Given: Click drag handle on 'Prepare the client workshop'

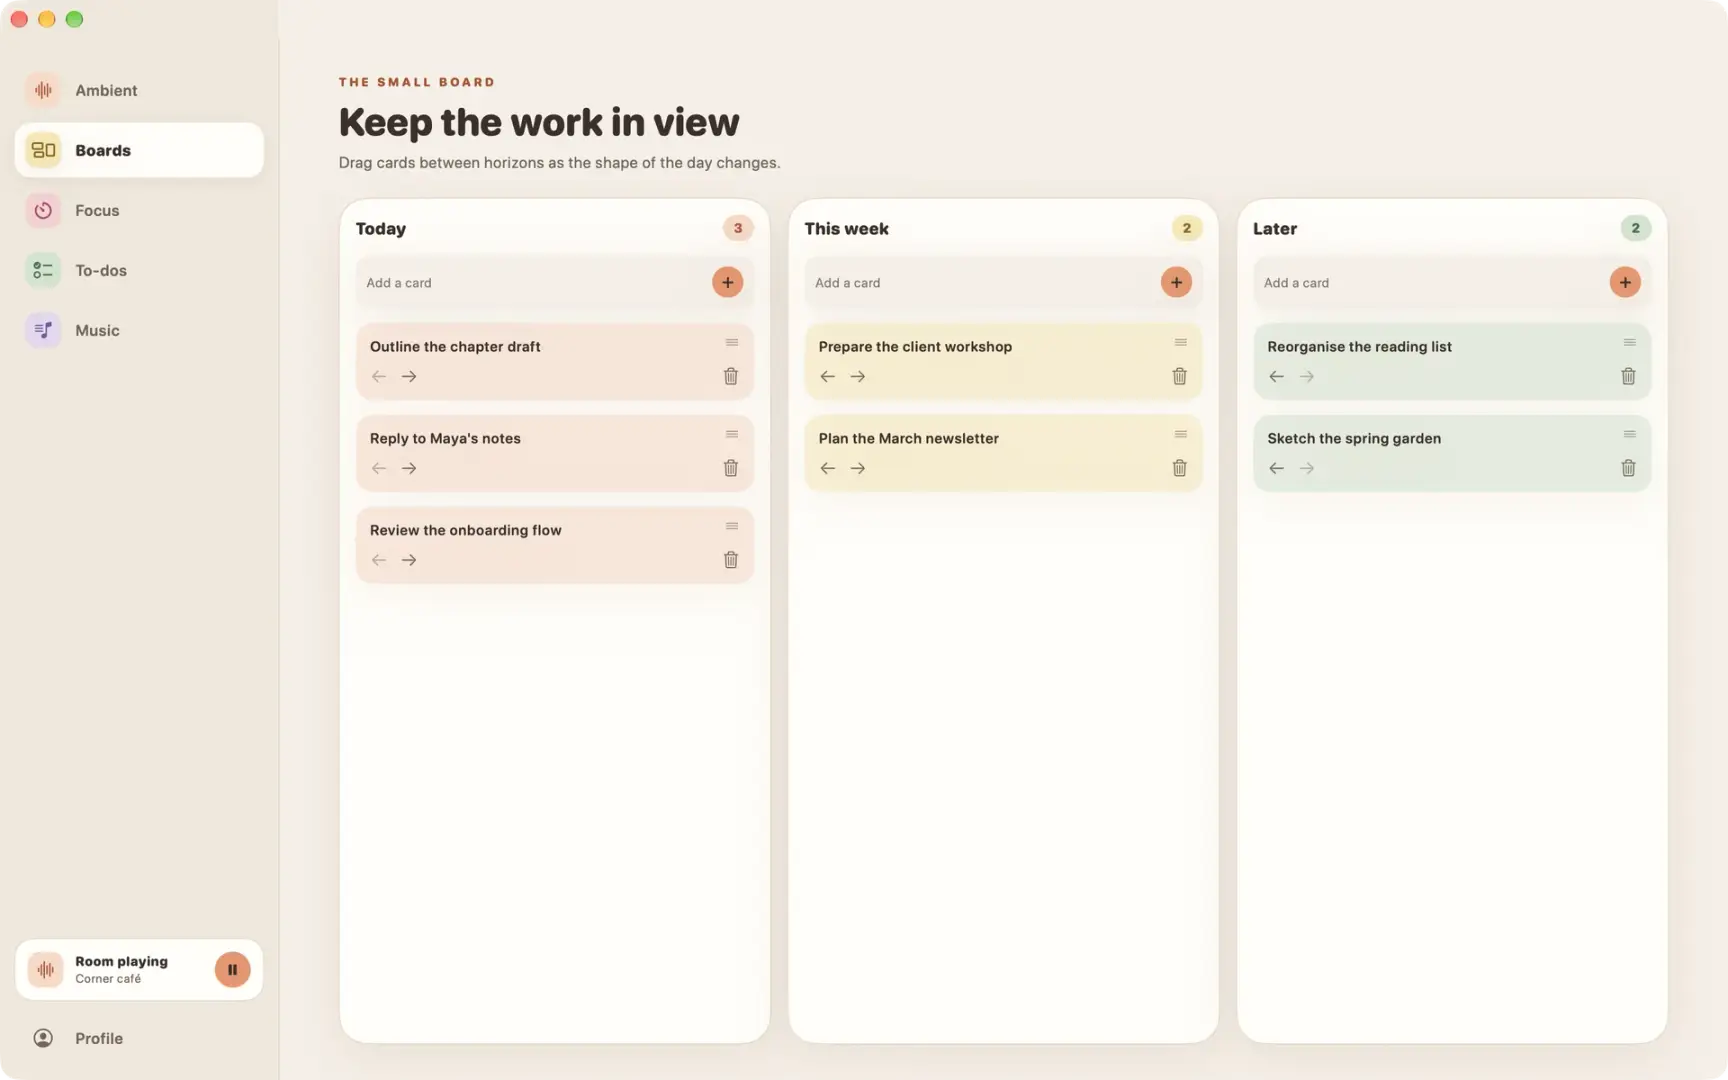Looking at the screenshot, I should click(1181, 343).
